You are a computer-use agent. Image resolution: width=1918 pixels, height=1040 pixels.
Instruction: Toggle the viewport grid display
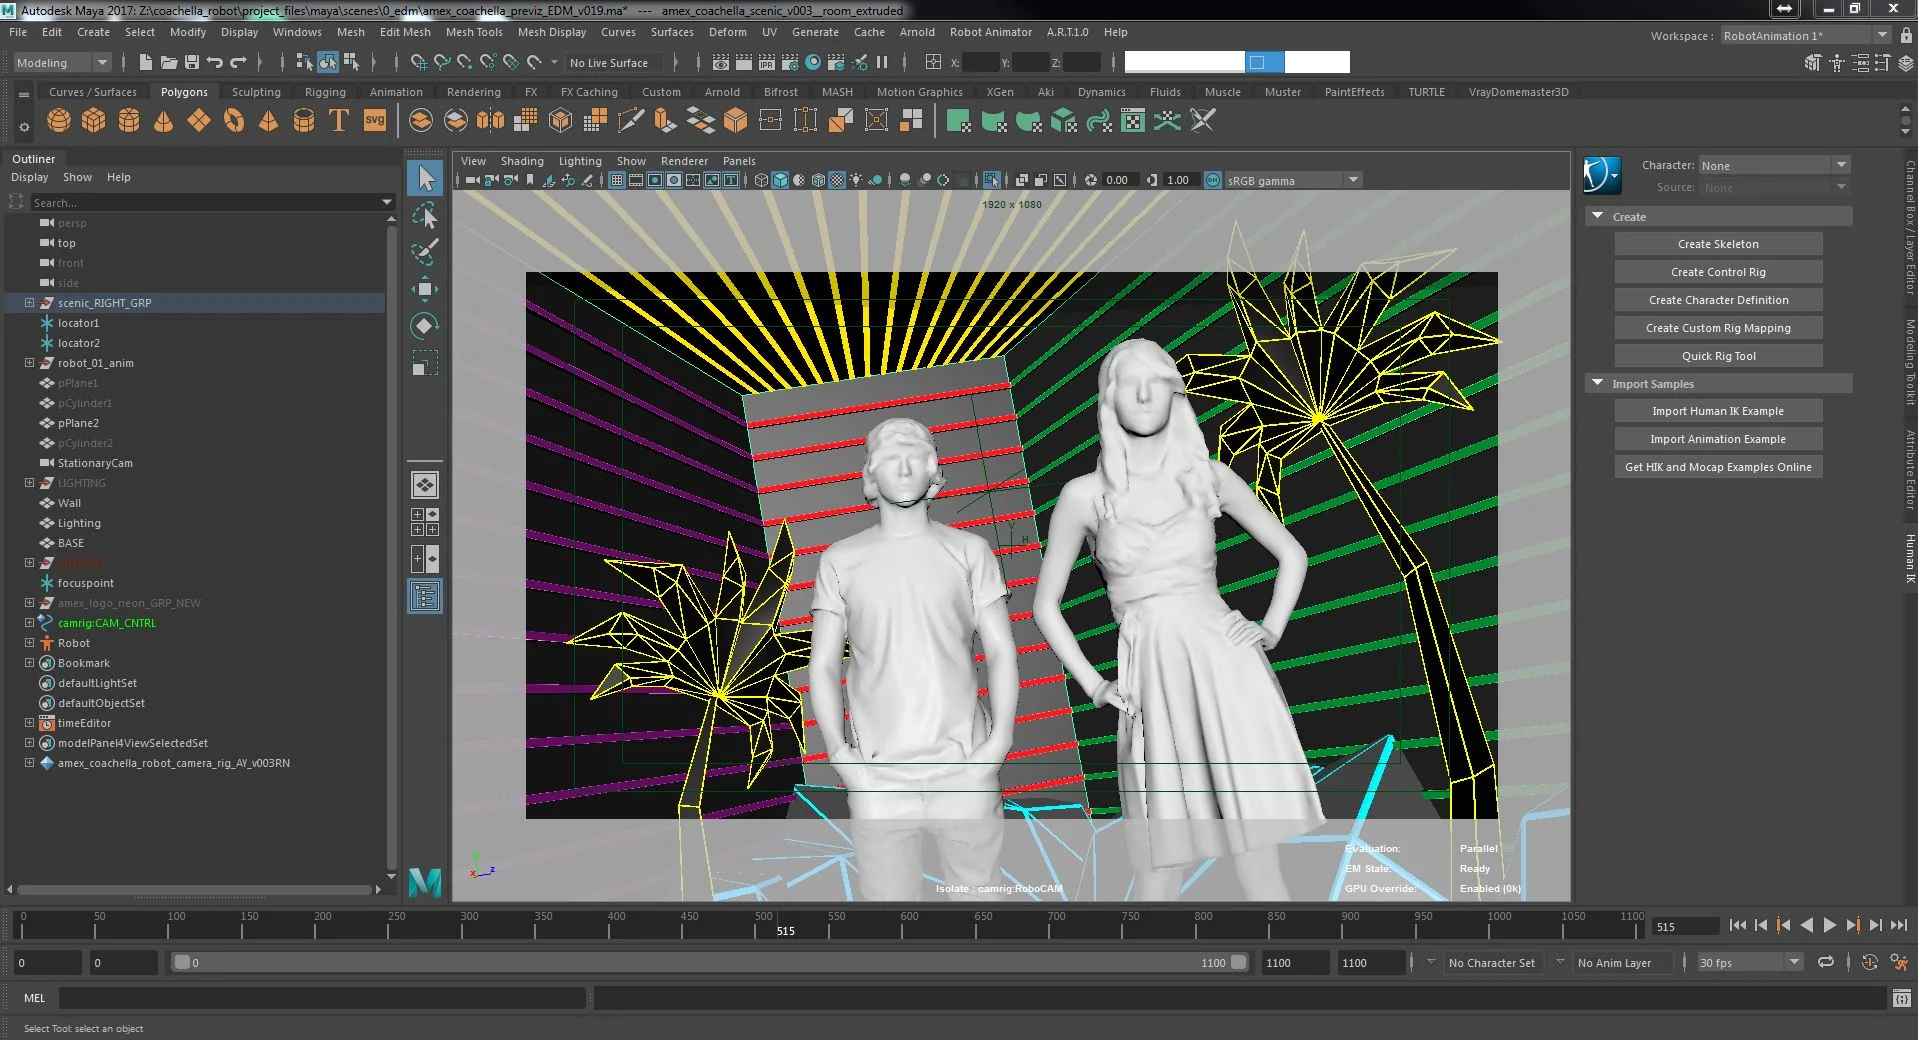617,180
